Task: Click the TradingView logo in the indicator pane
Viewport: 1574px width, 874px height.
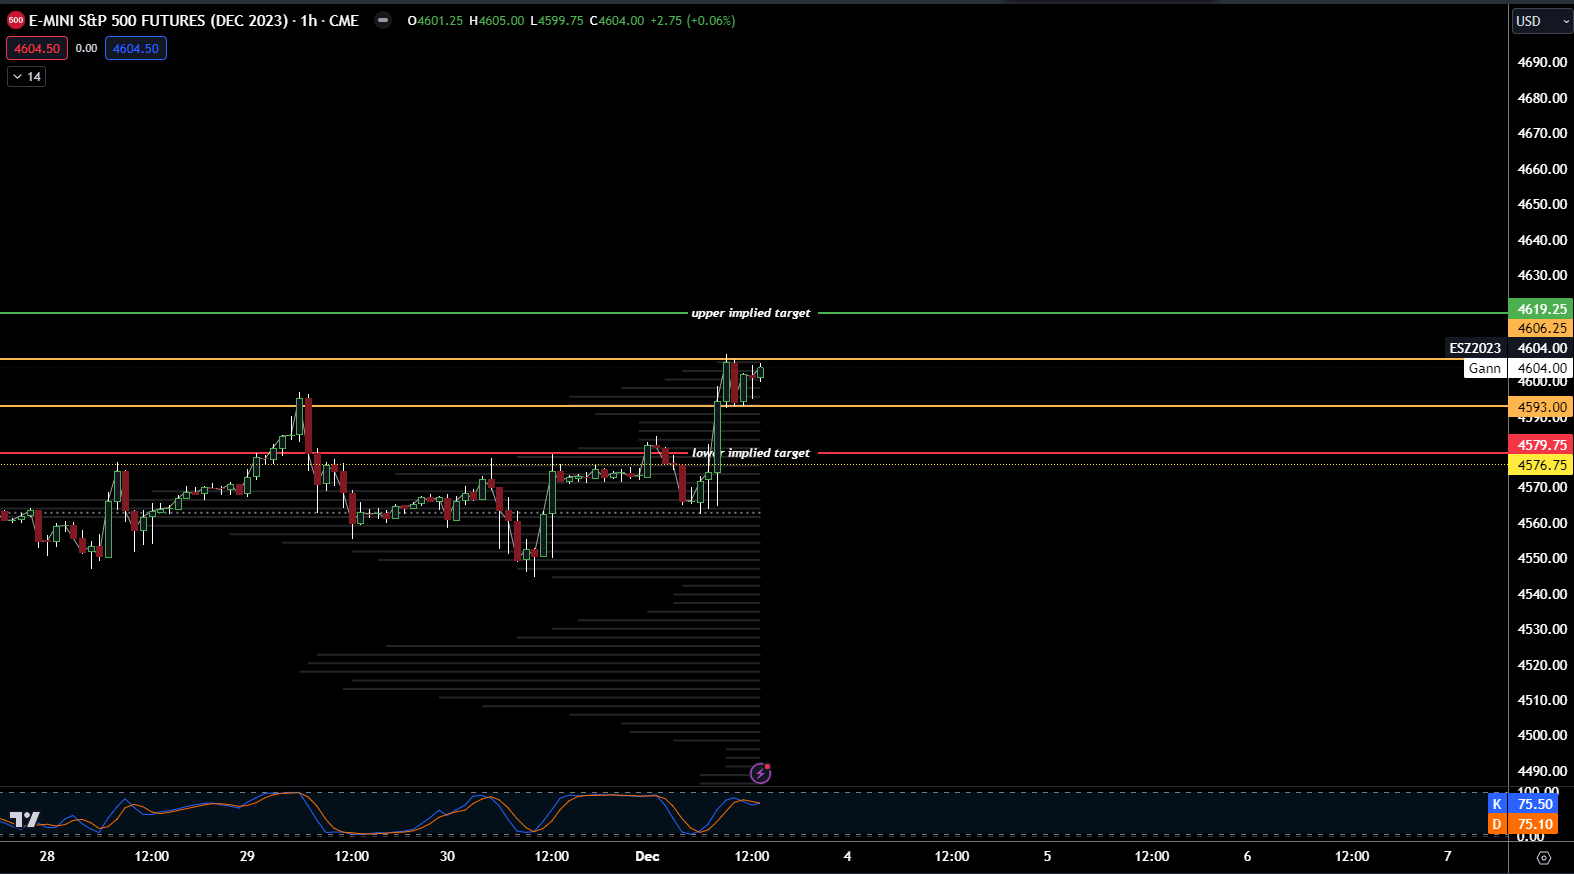Action: point(24,819)
